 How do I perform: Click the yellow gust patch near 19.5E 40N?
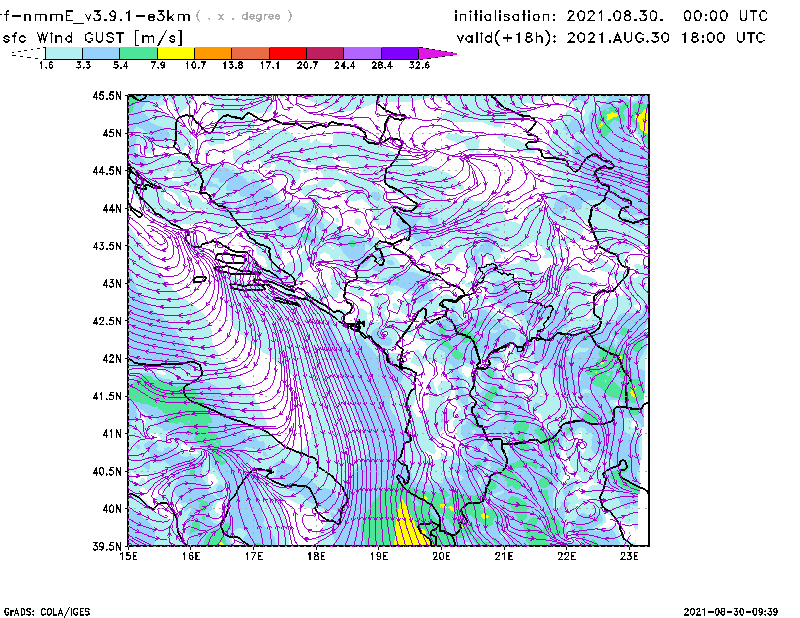(x=408, y=526)
